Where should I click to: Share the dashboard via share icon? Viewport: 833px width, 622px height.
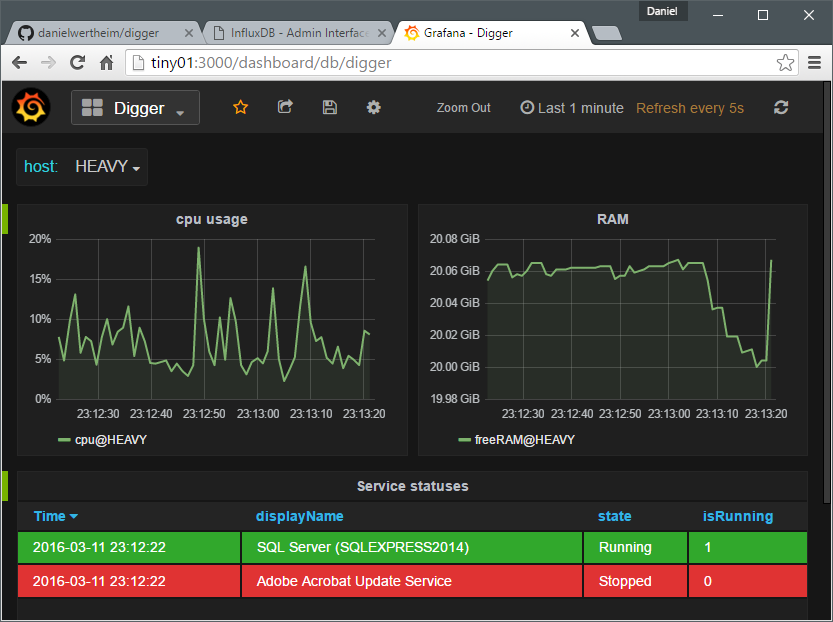point(285,107)
